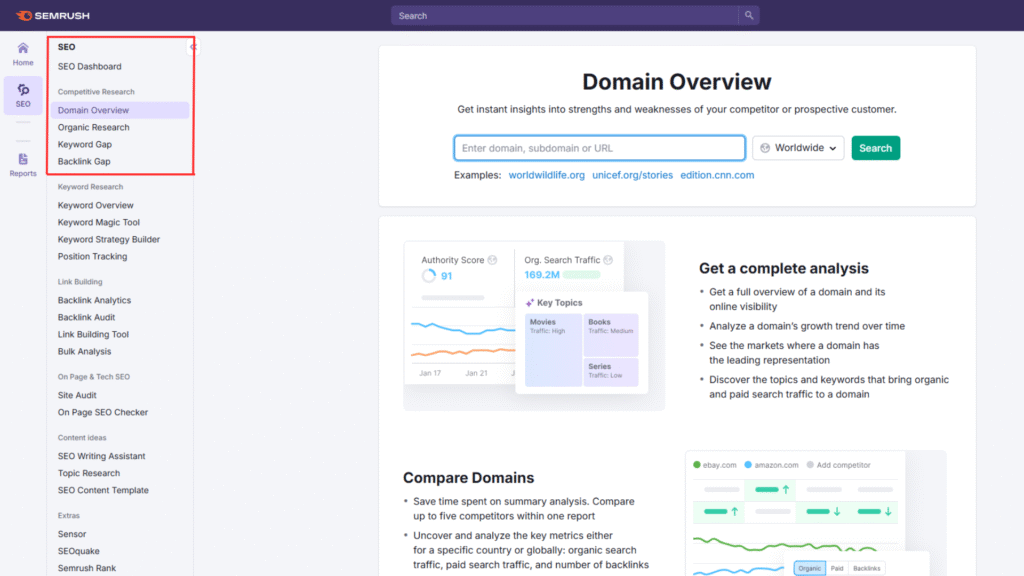Click the globe icon in Worldwide selector

(x=765, y=148)
